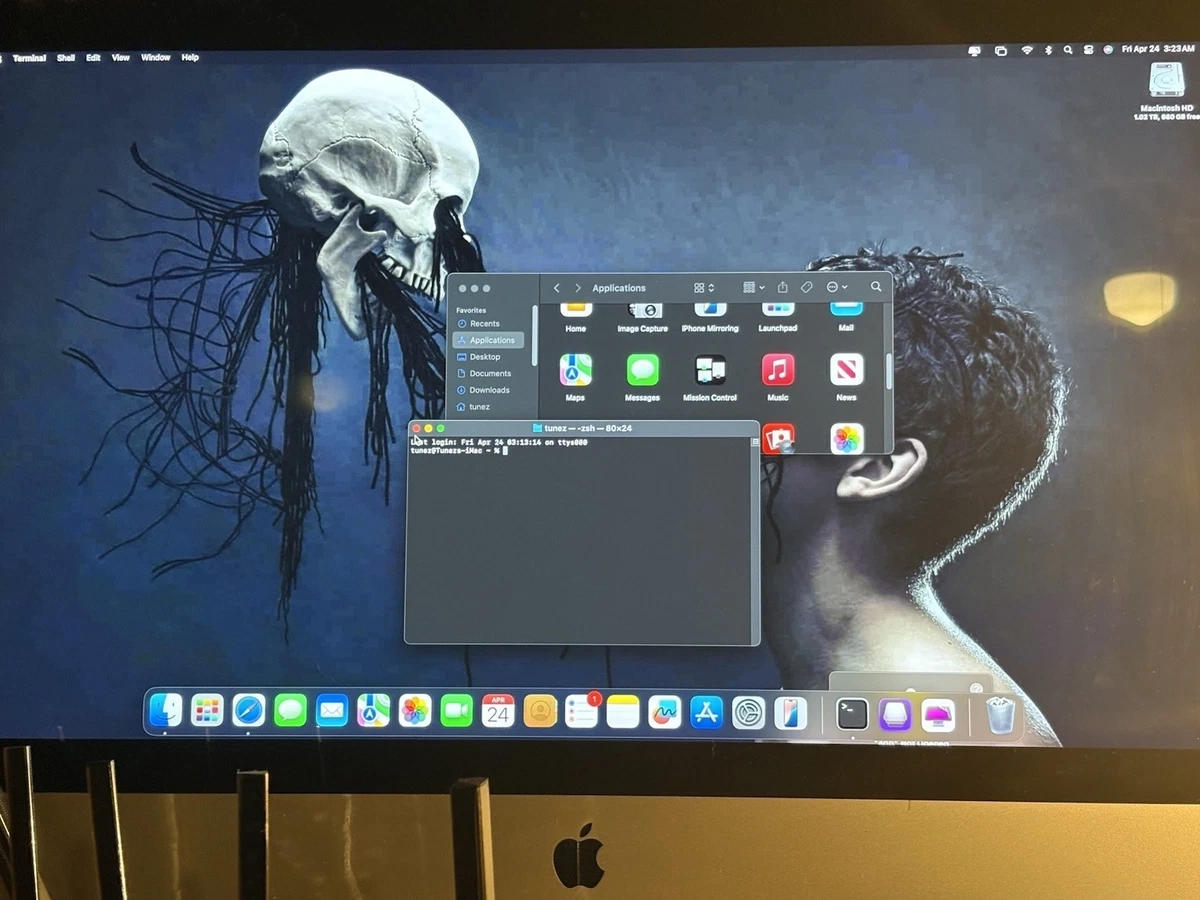1200x900 pixels.
Task: Open Reminders with badge in Dock
Action: tap(582, 711)
